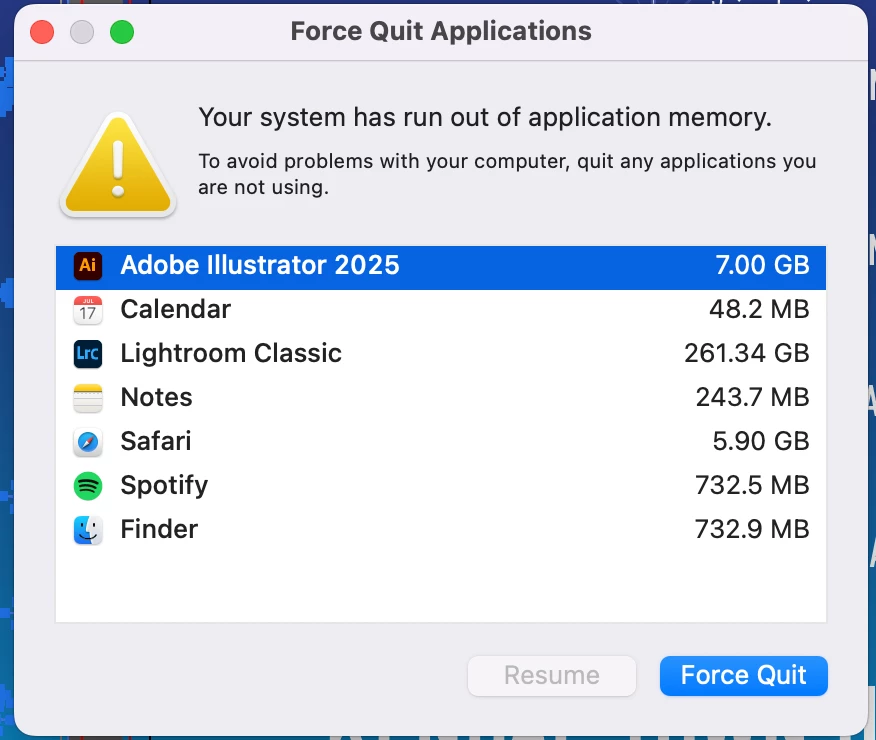Screen dimensions: 876x740
Task: Click the dimmed Resume button
Action: 552,676
